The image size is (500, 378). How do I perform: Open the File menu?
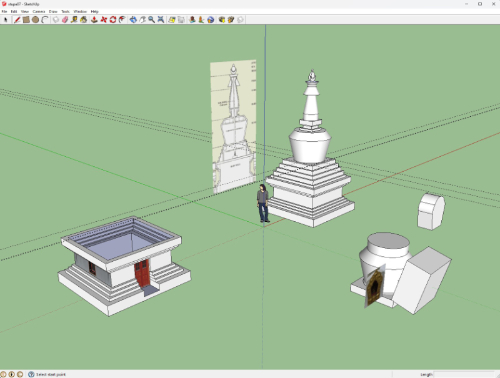coord(4,11)
